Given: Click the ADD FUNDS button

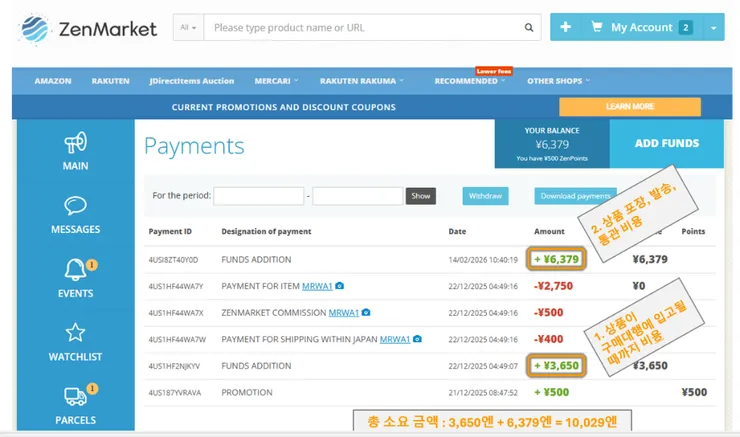Looking at the screenshot, I should (x=666, y=143).
